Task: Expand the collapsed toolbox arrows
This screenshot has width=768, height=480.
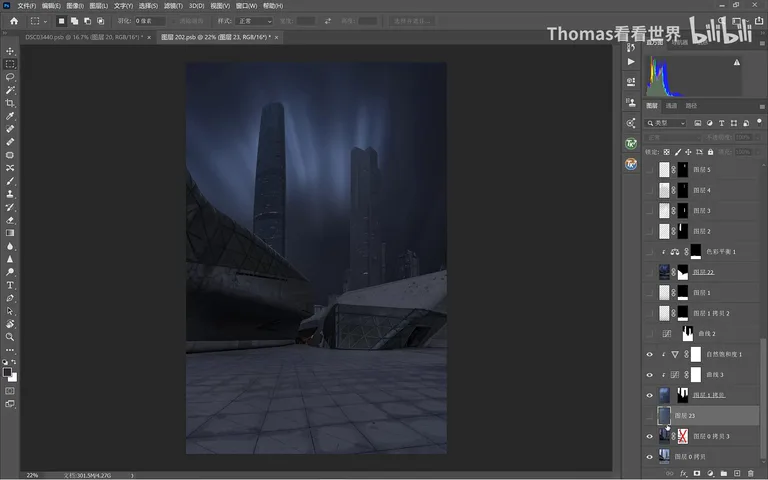Action: [x=4, y=33]
